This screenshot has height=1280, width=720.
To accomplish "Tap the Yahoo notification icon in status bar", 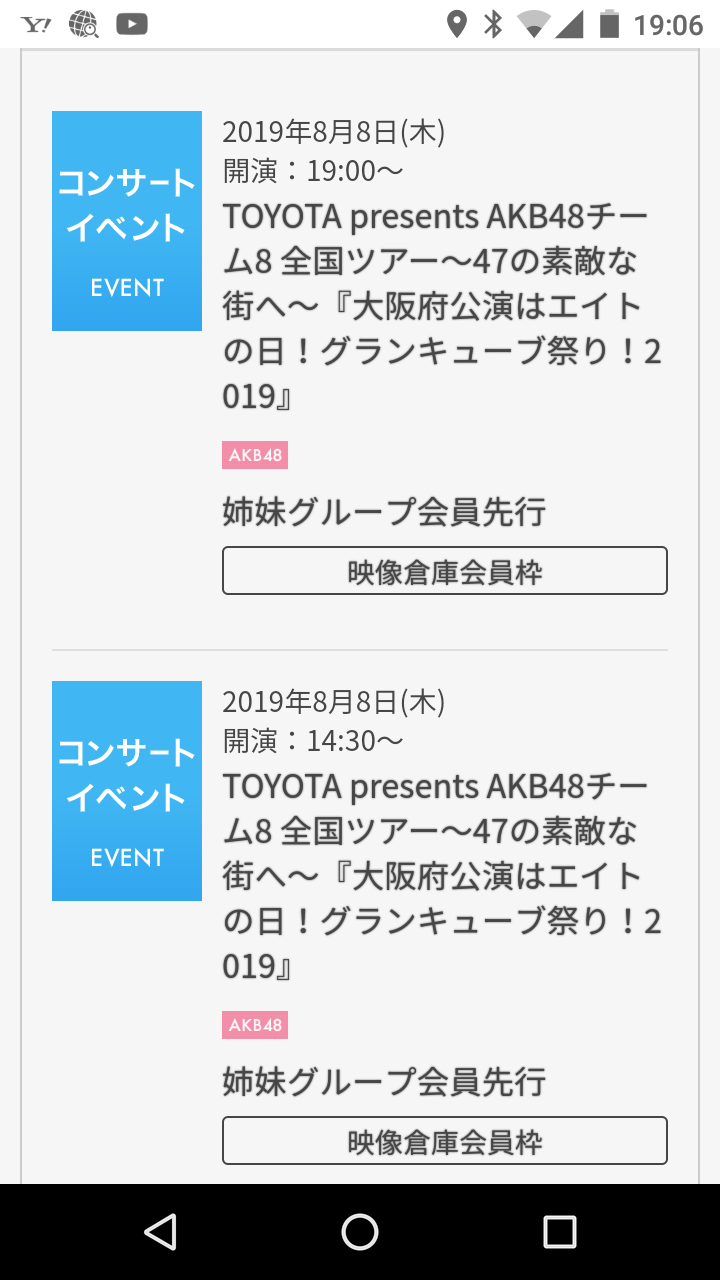I will tap(36, 24).
